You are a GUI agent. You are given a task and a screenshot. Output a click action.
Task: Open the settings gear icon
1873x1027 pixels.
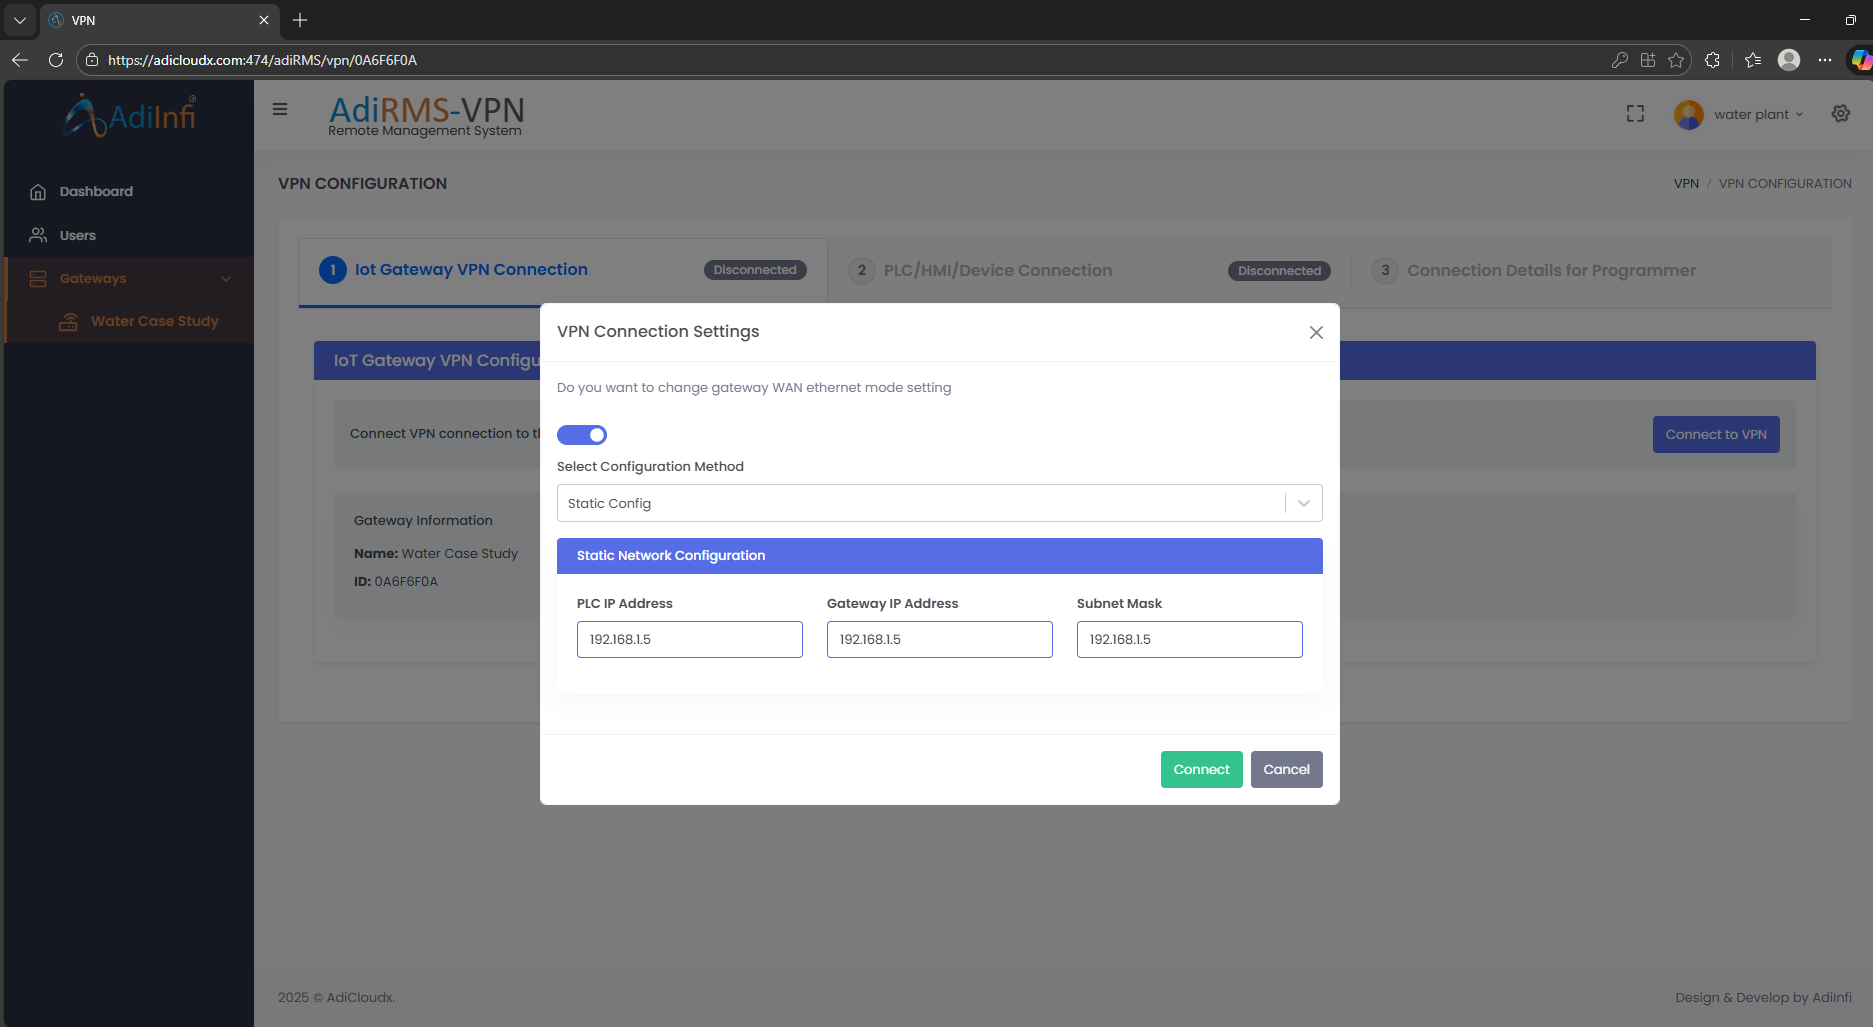coord(1840,114)
